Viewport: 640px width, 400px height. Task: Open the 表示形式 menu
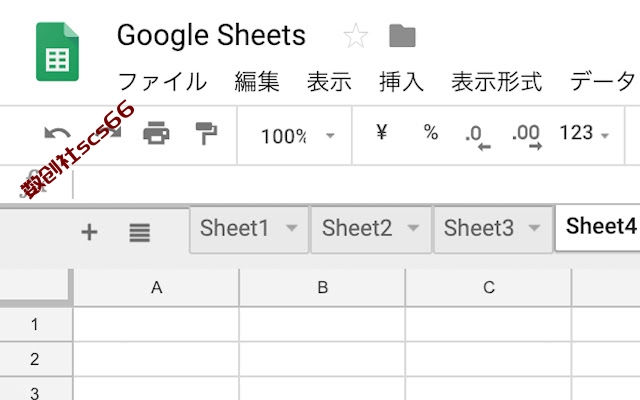pos(496,81)
